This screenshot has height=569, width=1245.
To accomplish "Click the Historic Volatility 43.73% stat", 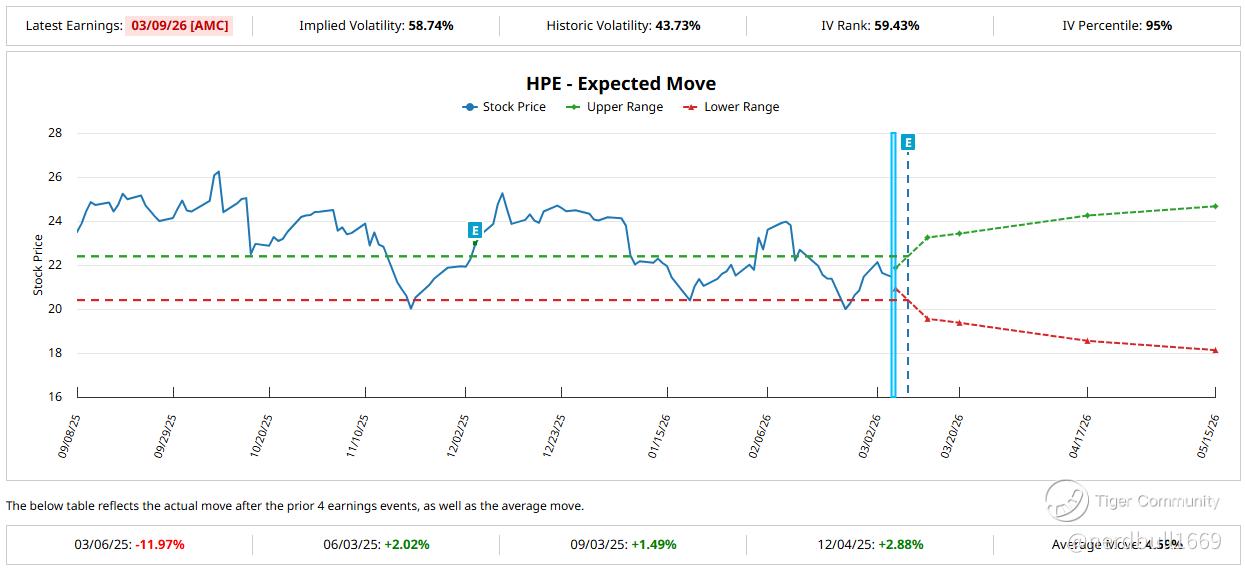I will point(623,25).
